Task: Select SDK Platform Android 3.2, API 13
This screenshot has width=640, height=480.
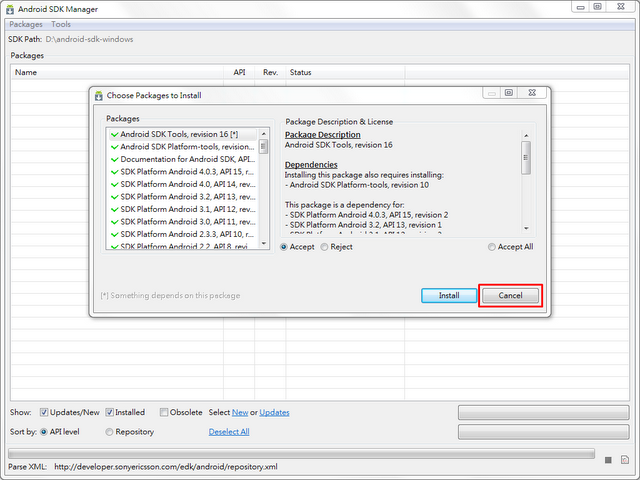Action: pyautogui.click(x=182, y=197)
